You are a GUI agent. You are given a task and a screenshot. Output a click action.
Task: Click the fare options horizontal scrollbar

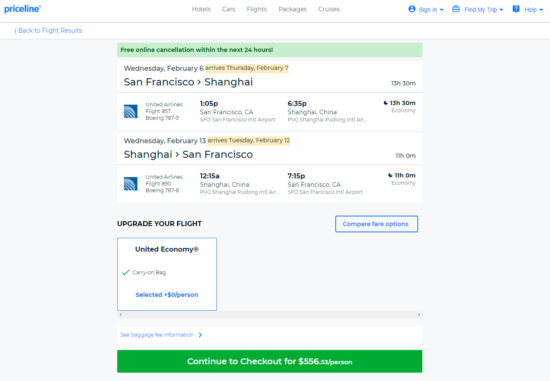[269, 314]
